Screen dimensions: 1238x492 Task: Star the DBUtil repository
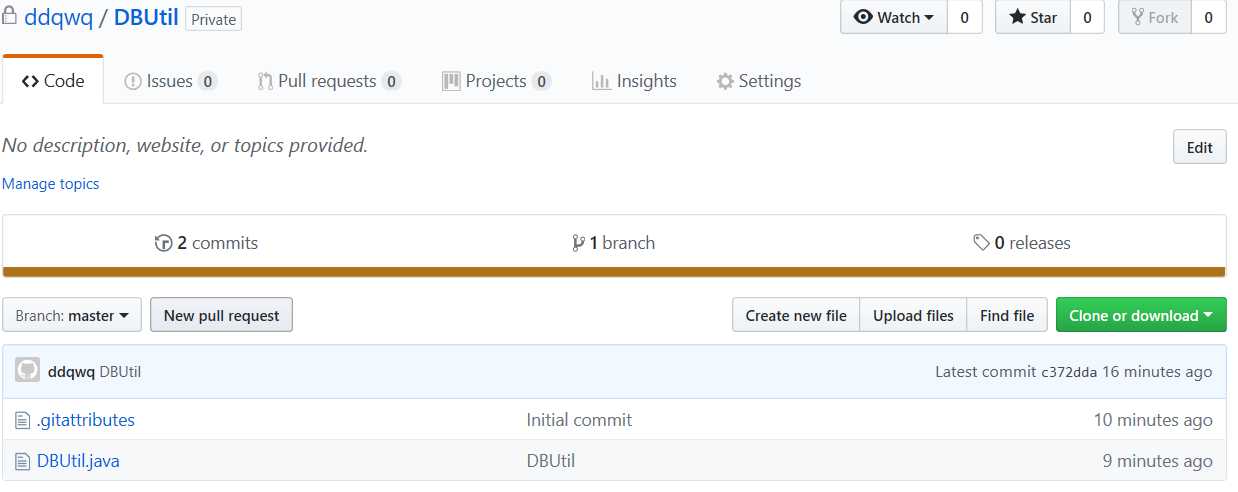[1033, 17]
